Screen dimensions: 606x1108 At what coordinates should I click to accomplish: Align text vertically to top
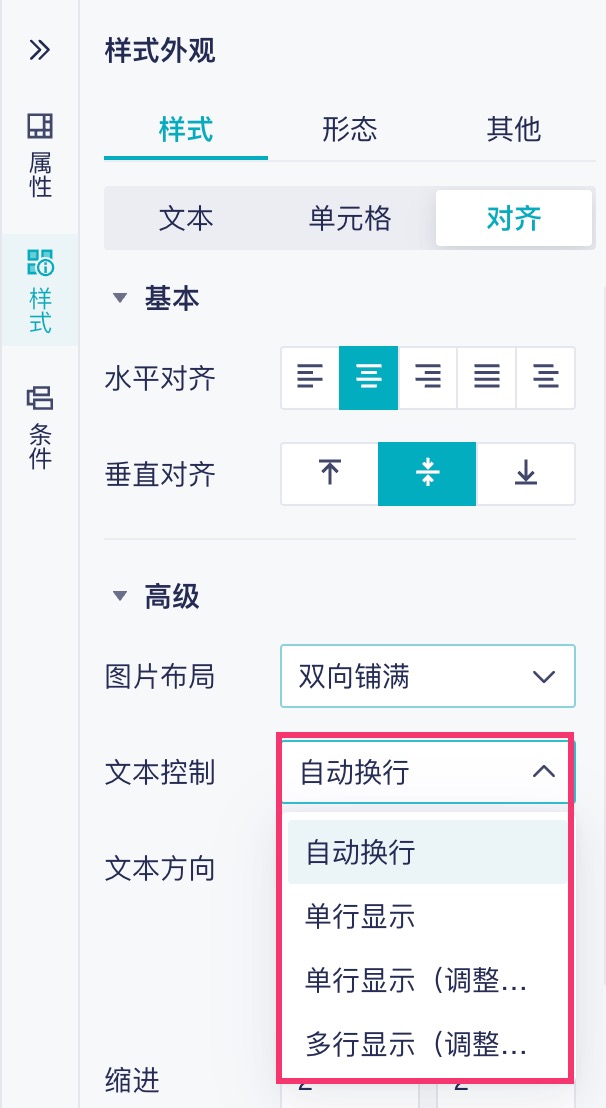point(329,474)
